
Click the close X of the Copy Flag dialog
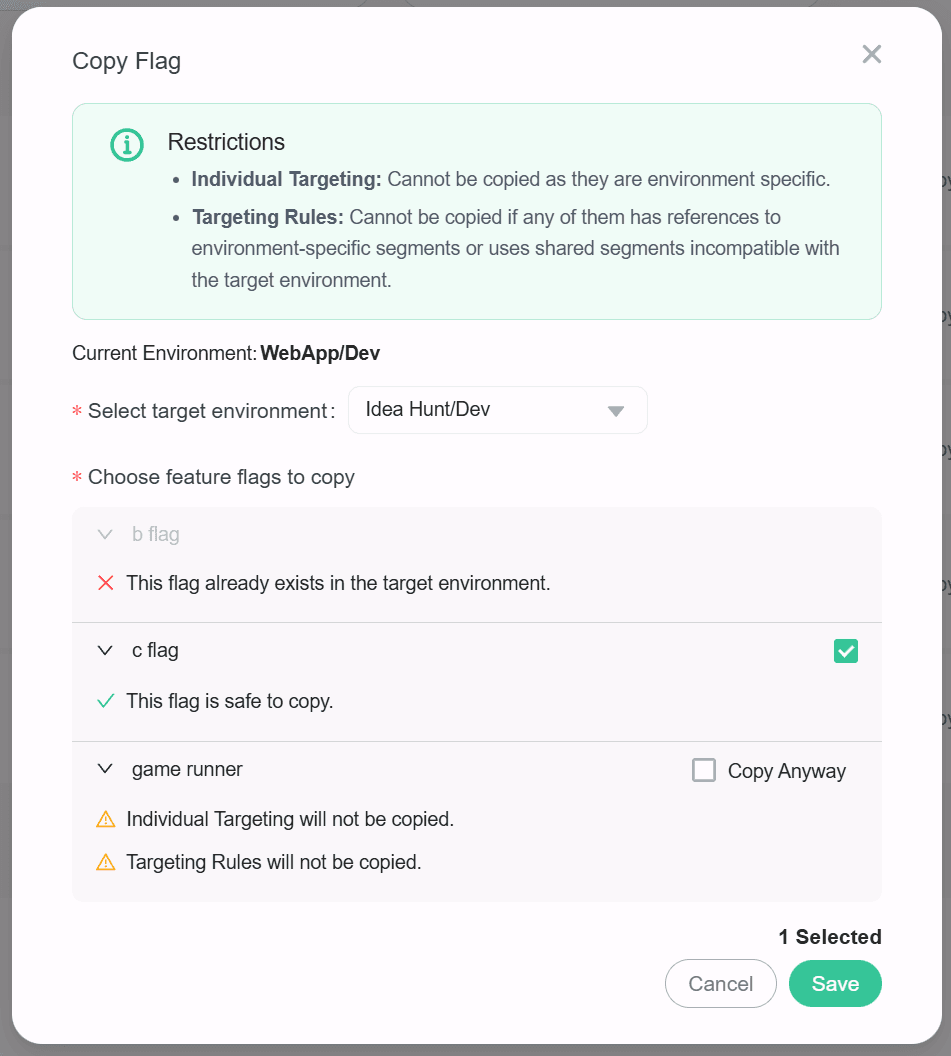(x=871, y=55)
